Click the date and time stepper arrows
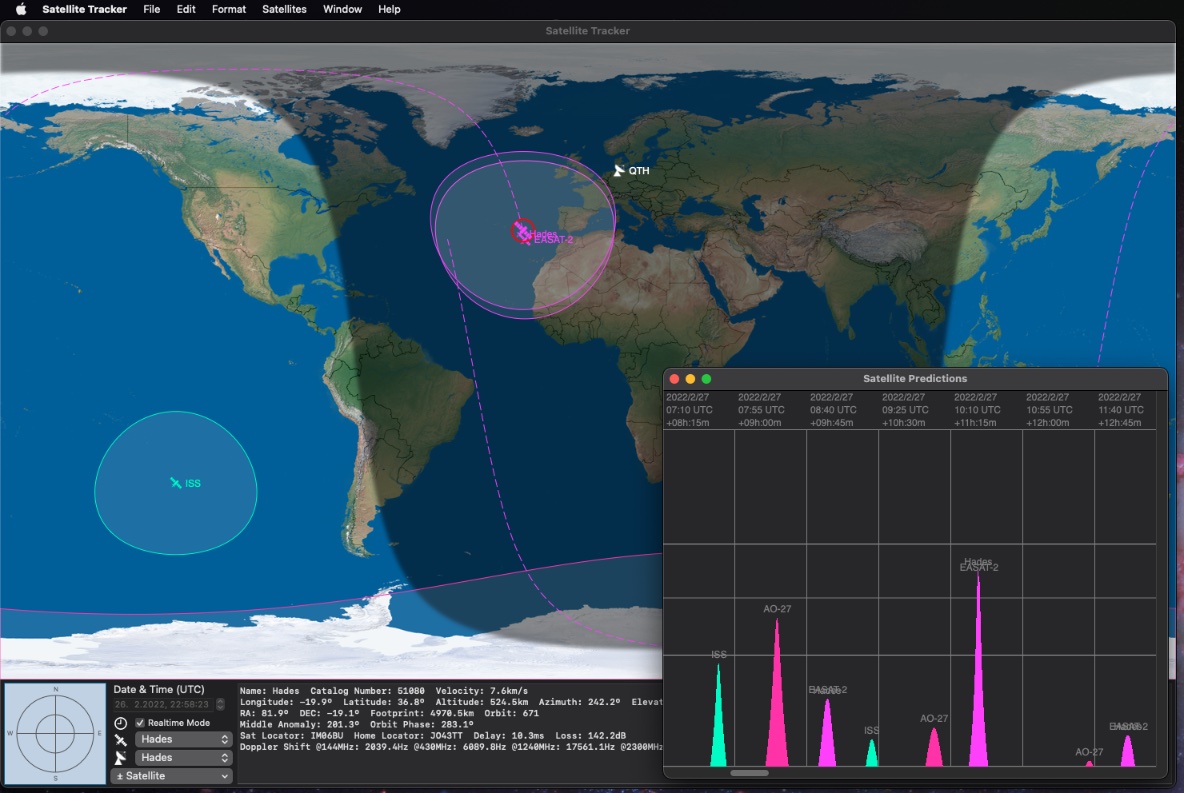The width and height of the screenshot is (1184, 793). pyautogui.click(x=220, y=704)
